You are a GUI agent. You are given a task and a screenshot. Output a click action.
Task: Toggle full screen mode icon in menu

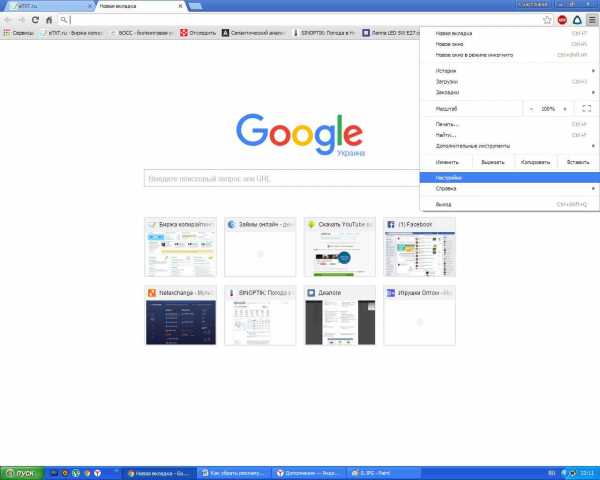(x=587, y=109)
